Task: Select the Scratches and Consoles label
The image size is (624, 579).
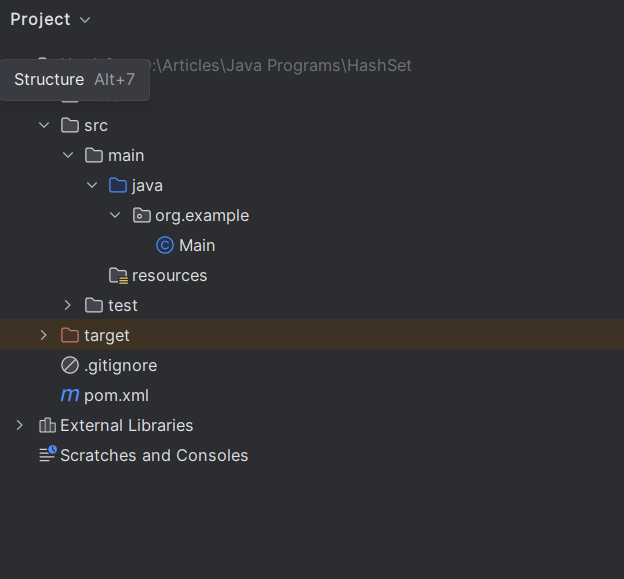Action: pos(154,455)
